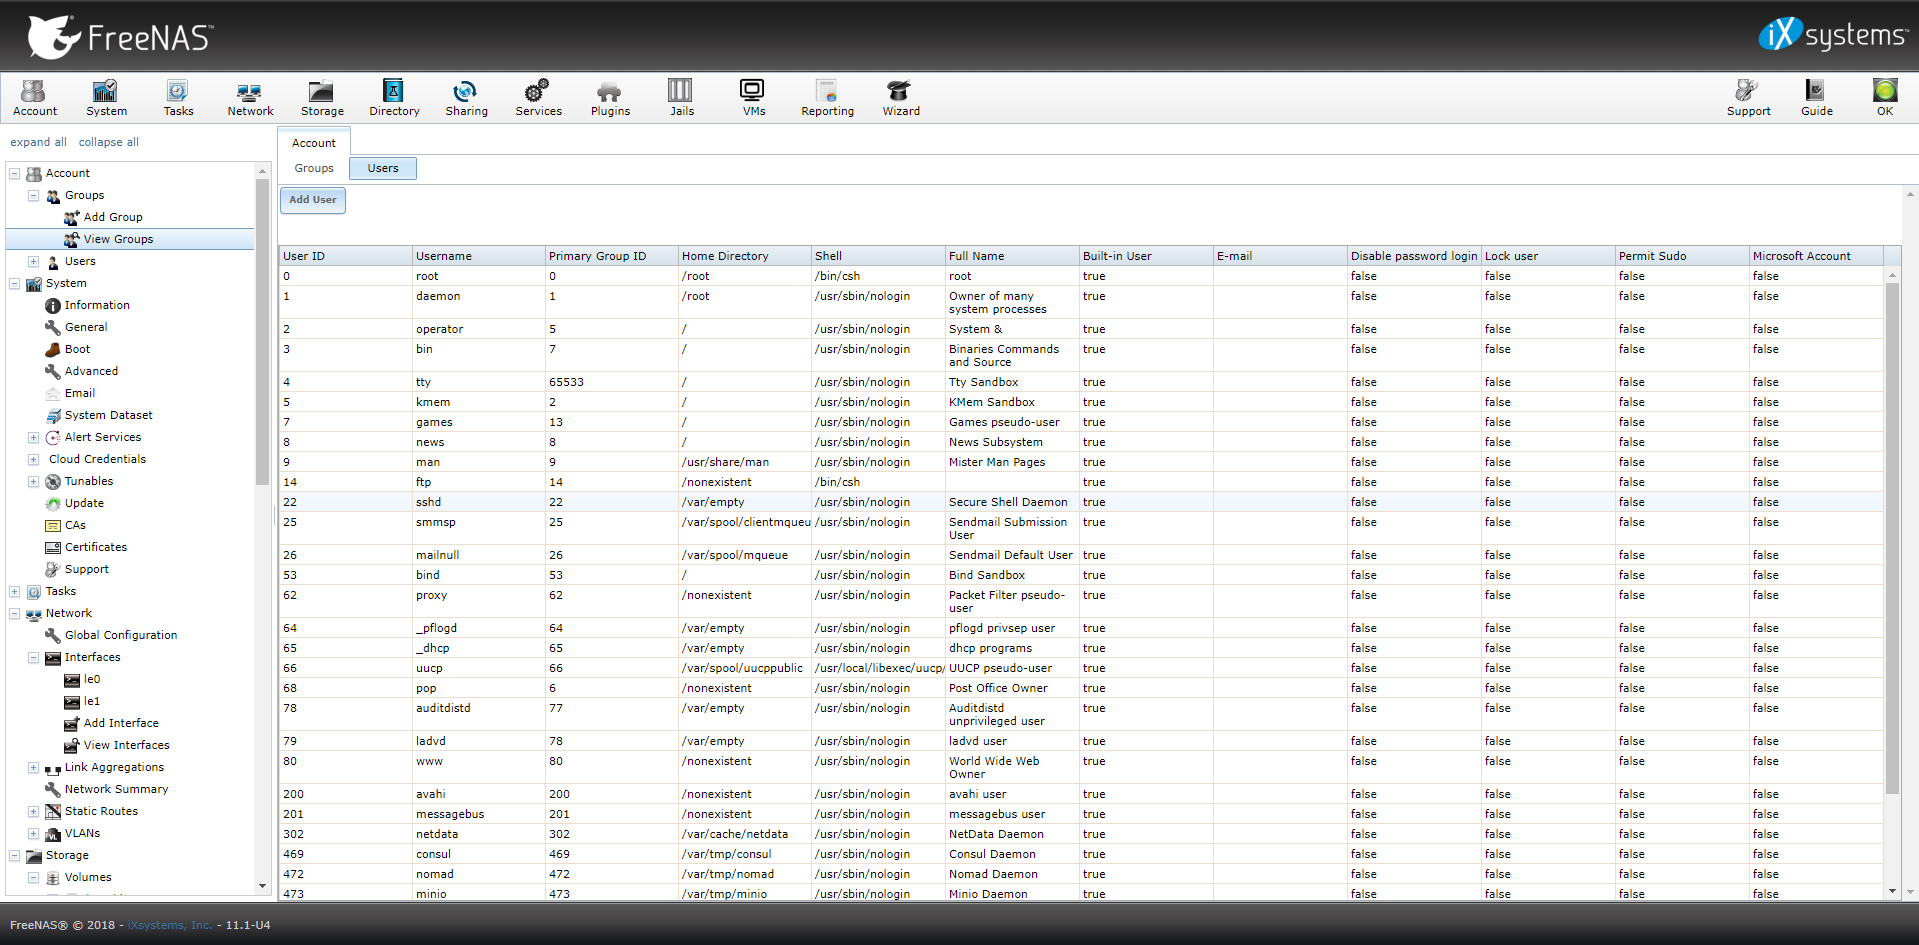Expand the Users tree node

pyautogui.click(x=33, y=261)
